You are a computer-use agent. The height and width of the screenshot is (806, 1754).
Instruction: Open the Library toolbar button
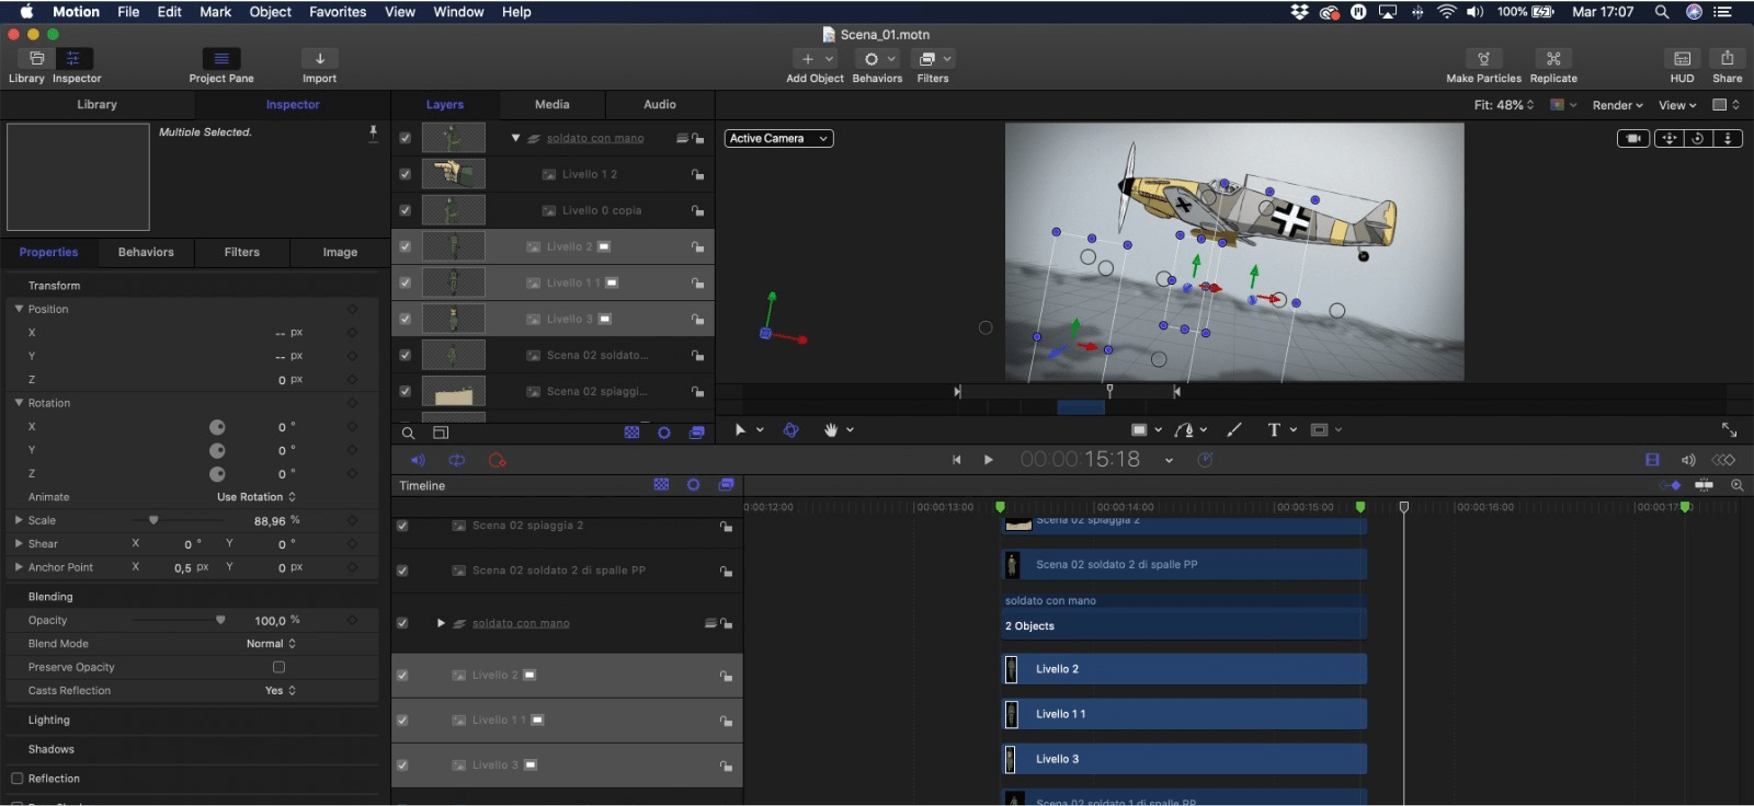coord(36,59)
